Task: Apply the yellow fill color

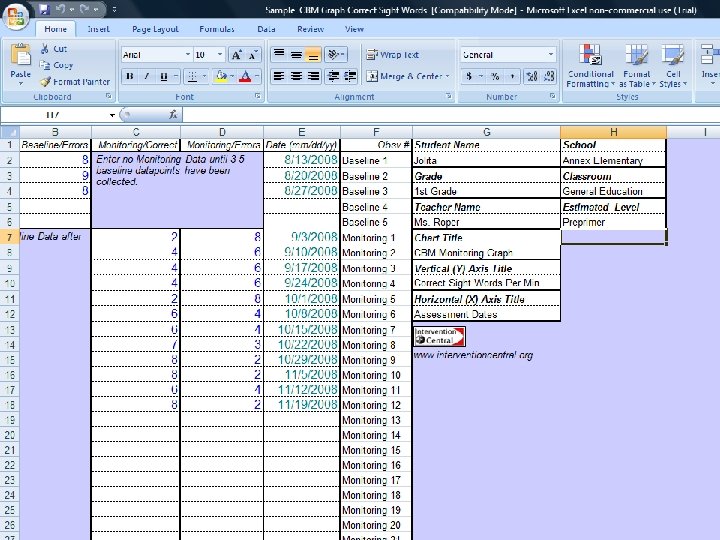Action: click(222, 77)
